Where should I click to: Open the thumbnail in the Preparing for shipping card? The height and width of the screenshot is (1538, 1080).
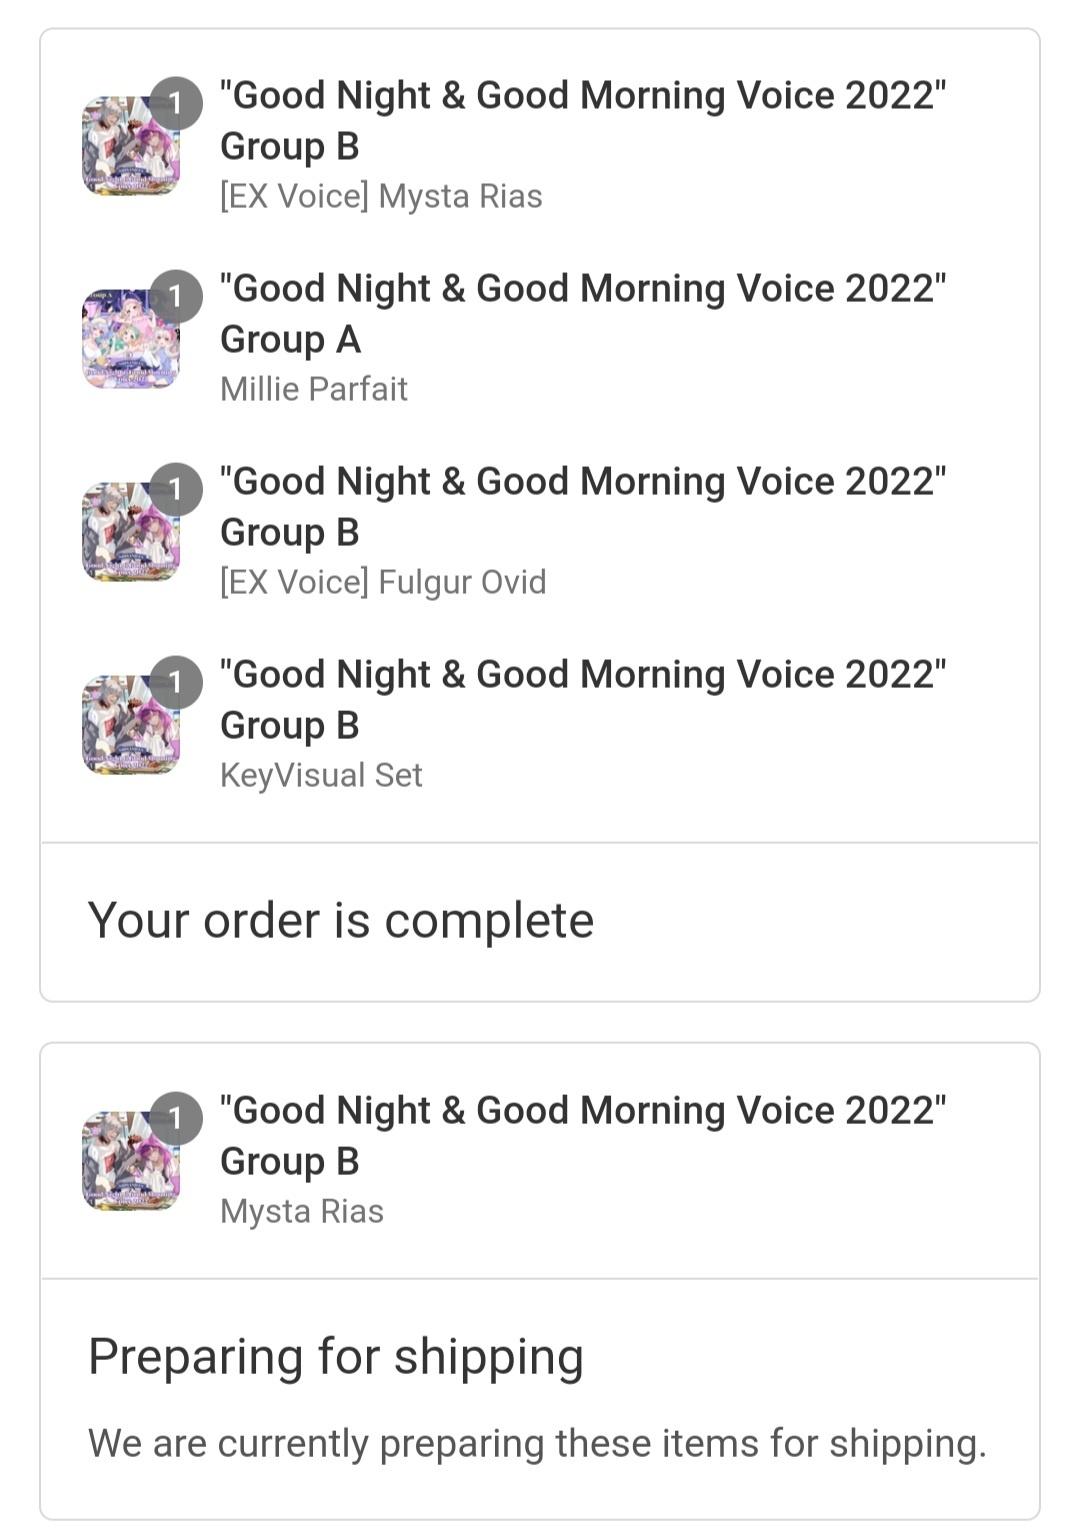(x=131, y=1161)
